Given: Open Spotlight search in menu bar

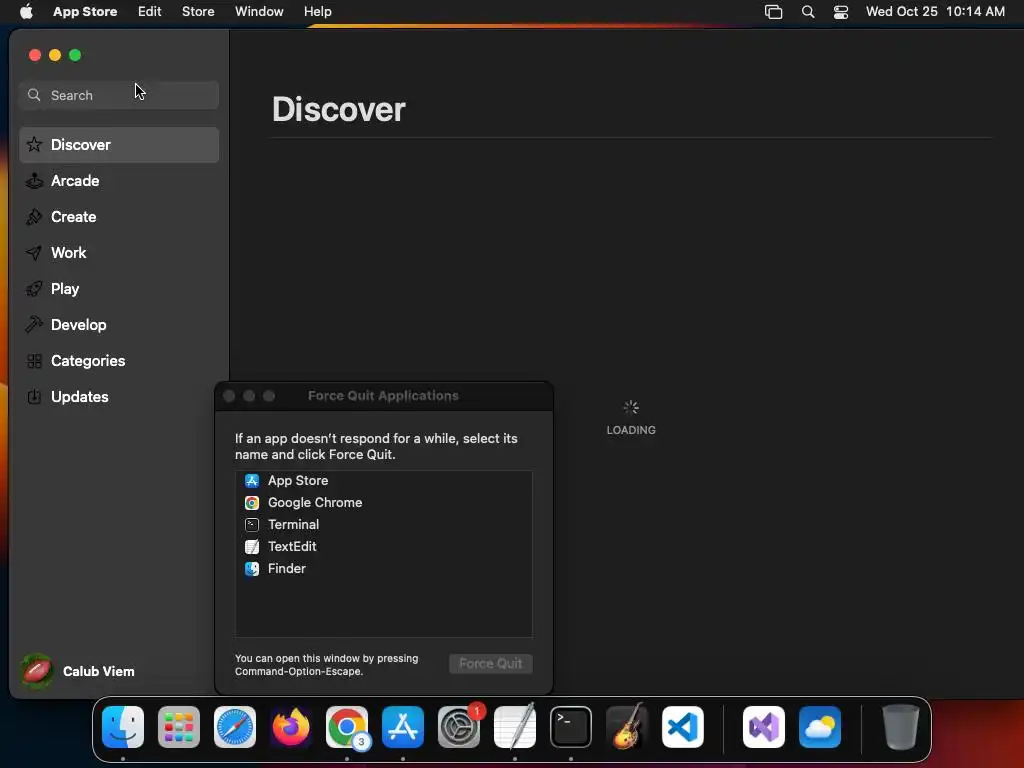Looking at the screenshot, I should point(808,12).
